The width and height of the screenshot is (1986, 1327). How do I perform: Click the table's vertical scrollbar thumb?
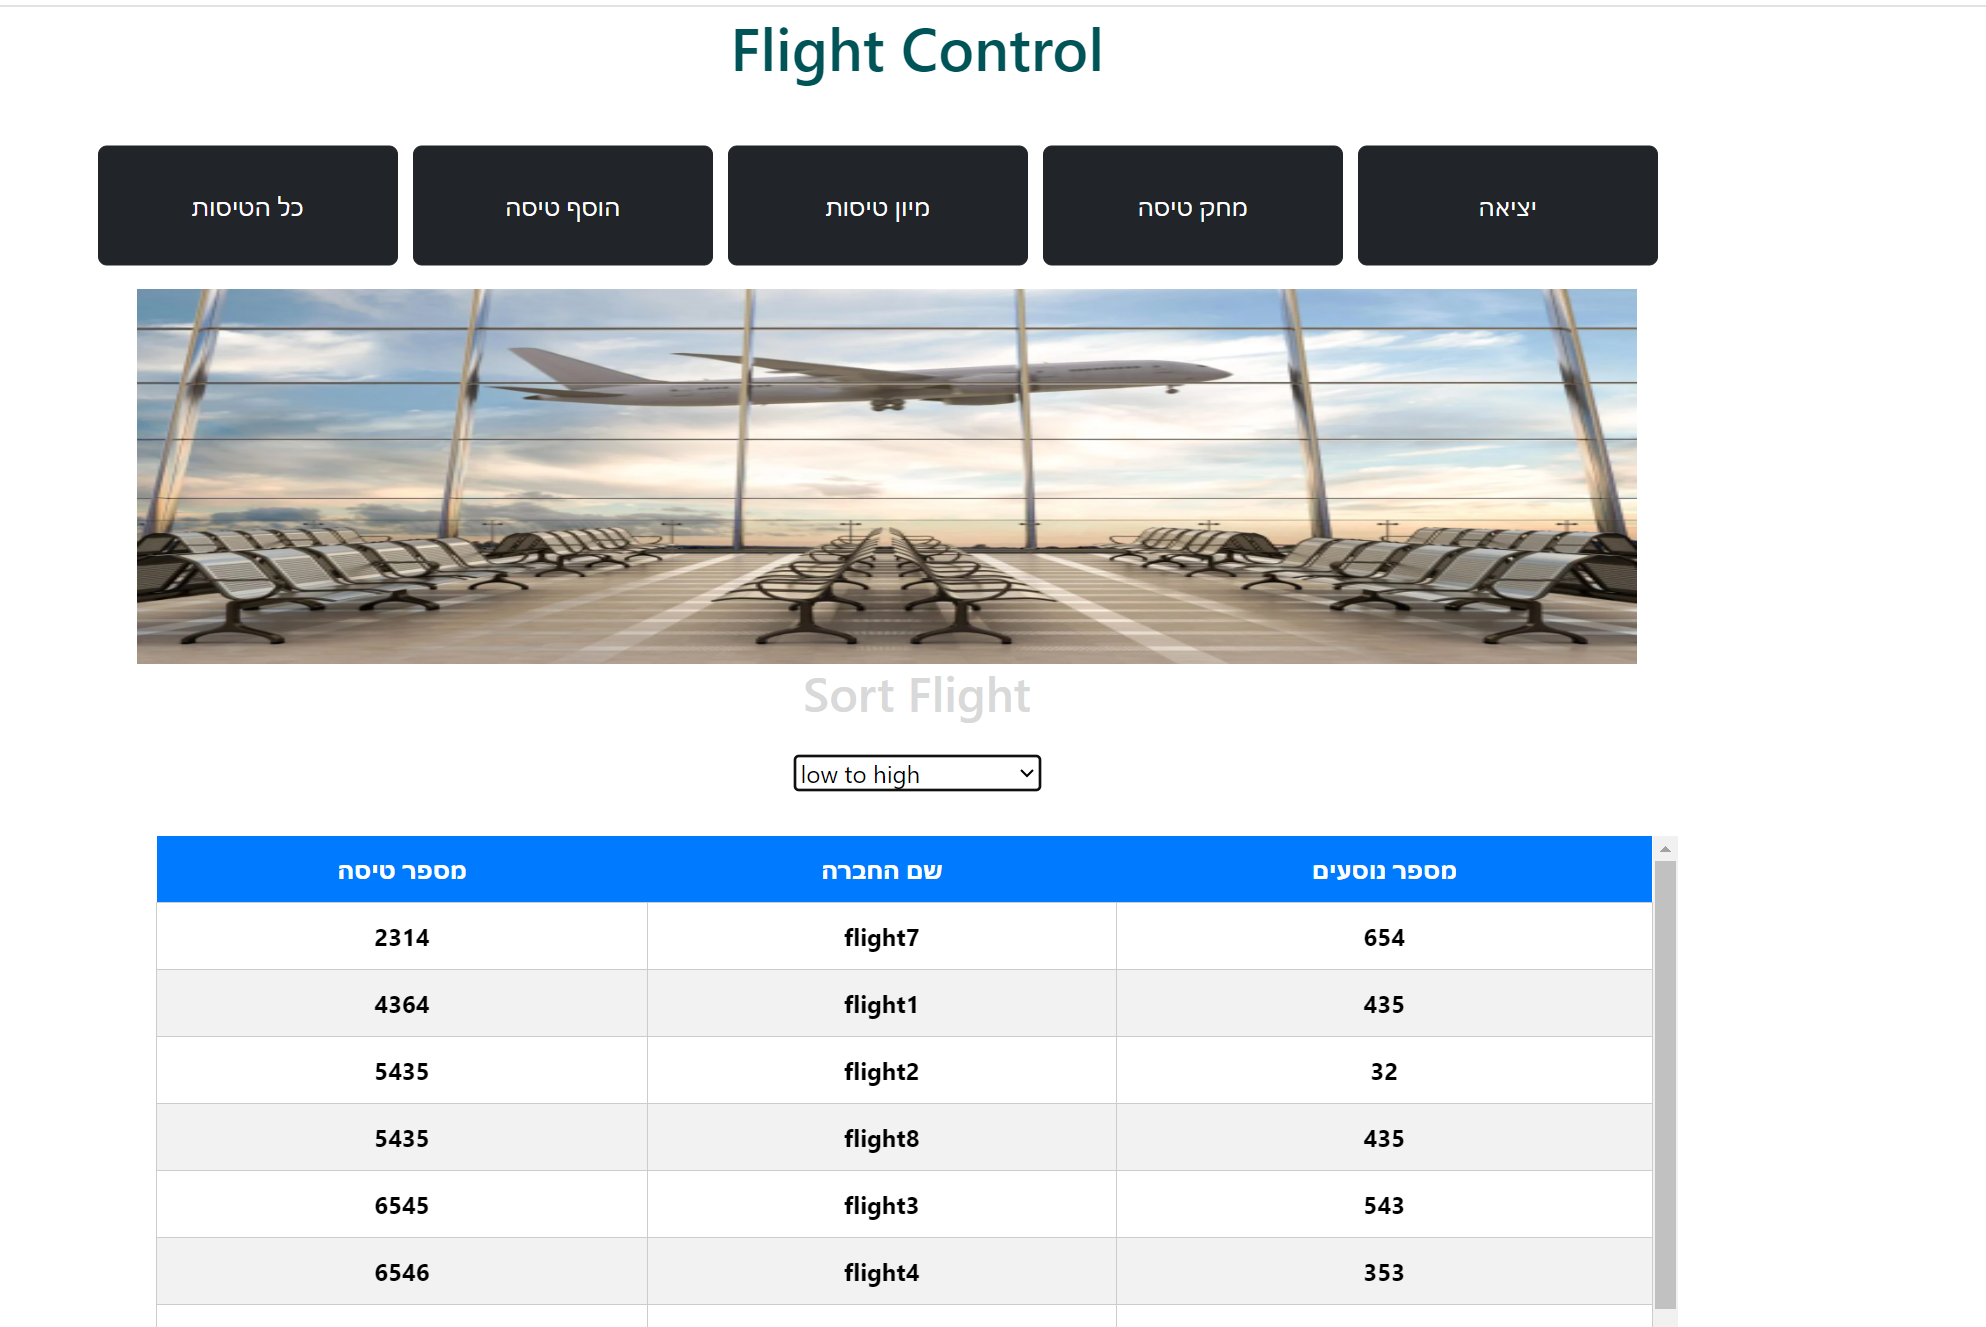[x=1665, y=1084]
